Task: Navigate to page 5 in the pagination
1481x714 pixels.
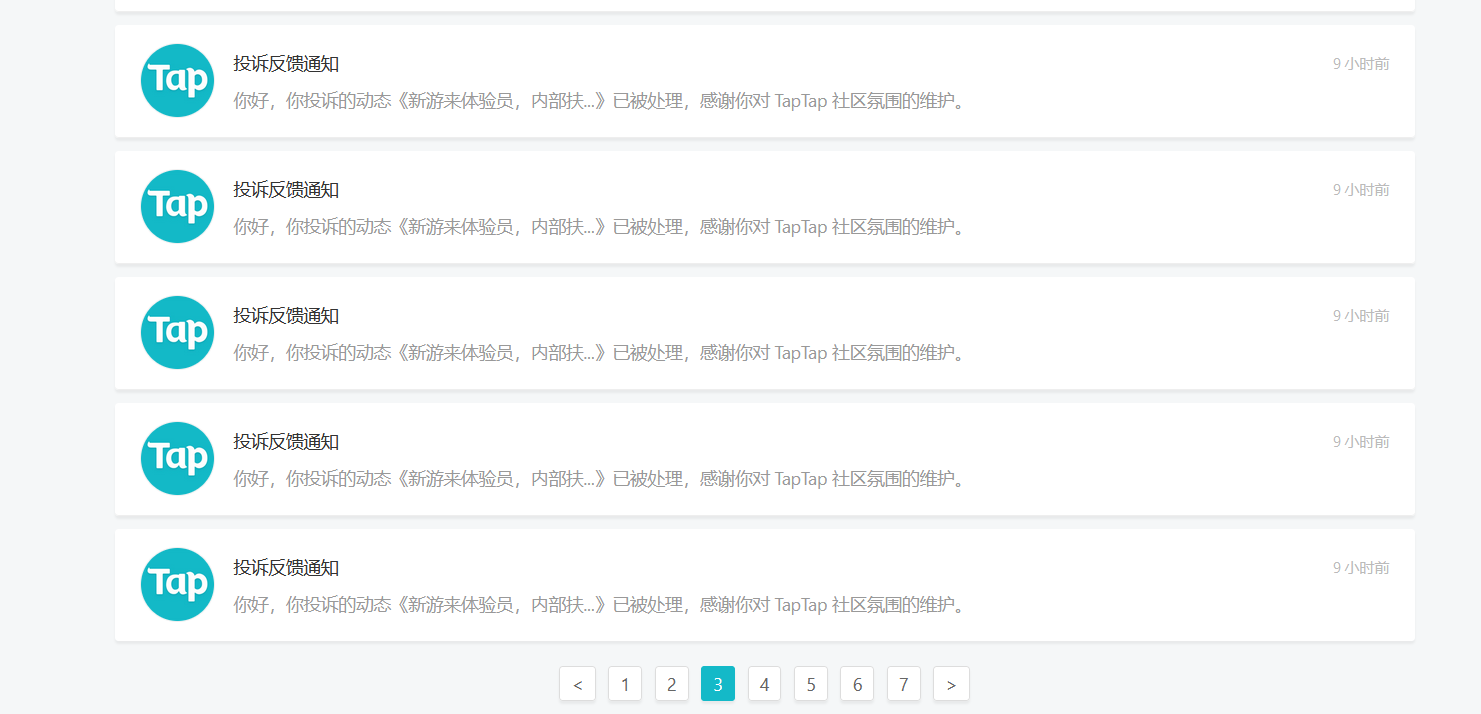Action: point(811,684)
